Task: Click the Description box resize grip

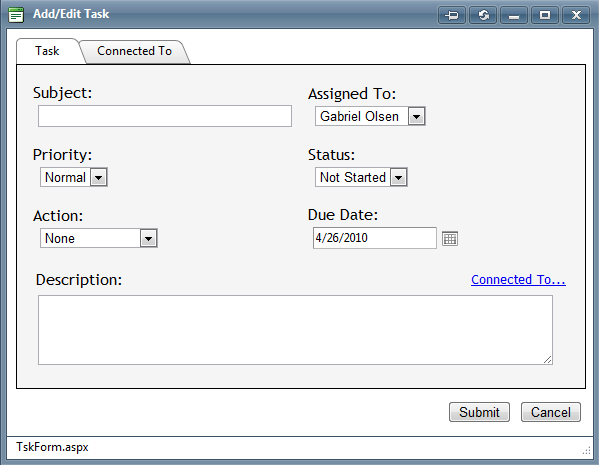Action: tap(547, 360)
